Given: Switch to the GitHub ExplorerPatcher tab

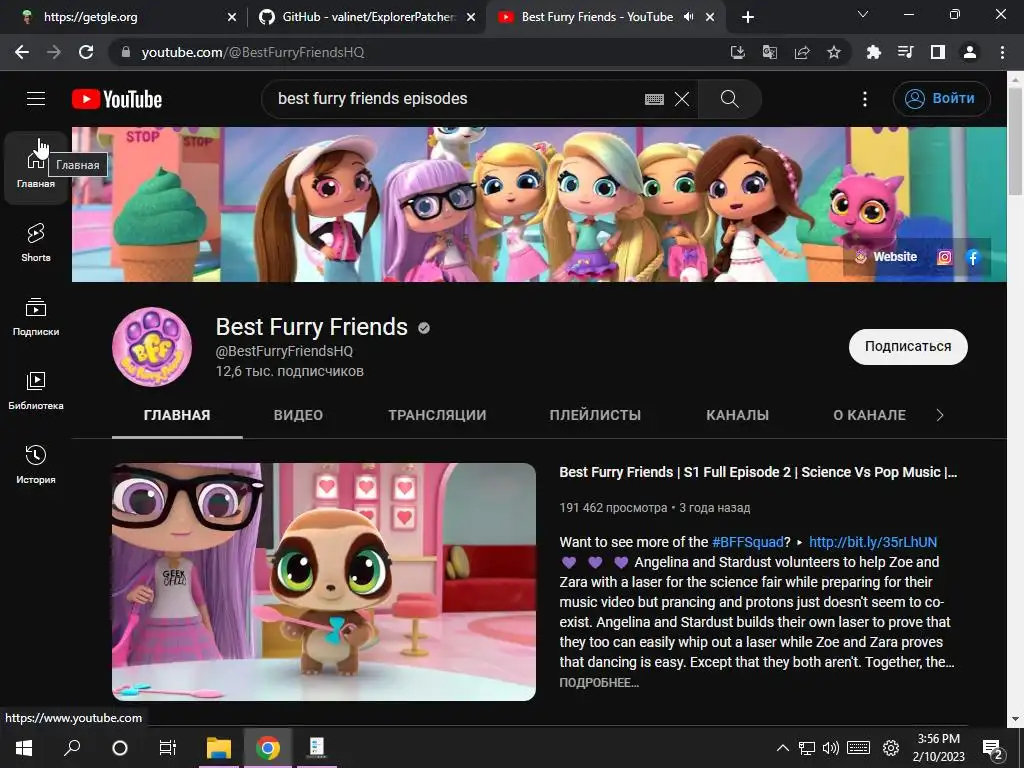Looking at the screenshot, I should pyautogui.click(x=368, y=17).
